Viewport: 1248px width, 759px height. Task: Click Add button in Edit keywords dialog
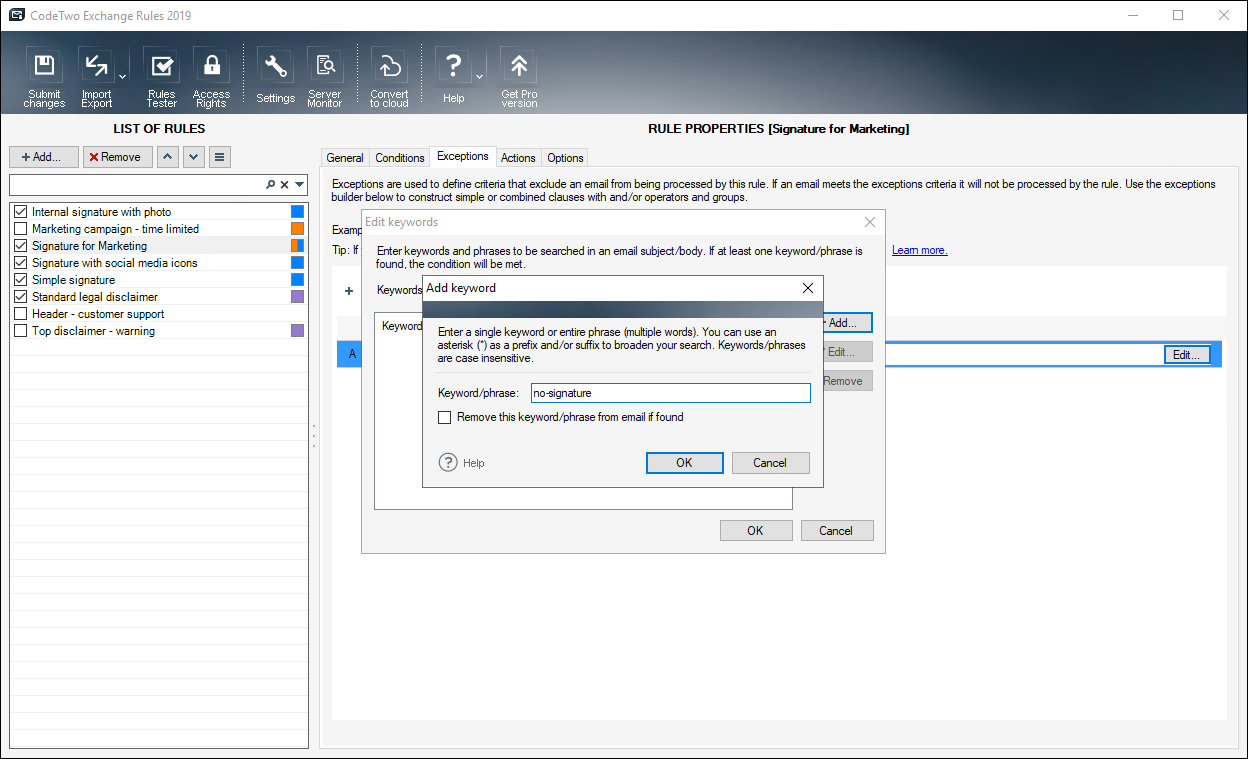pyautogui.click(x=847, y=323)
